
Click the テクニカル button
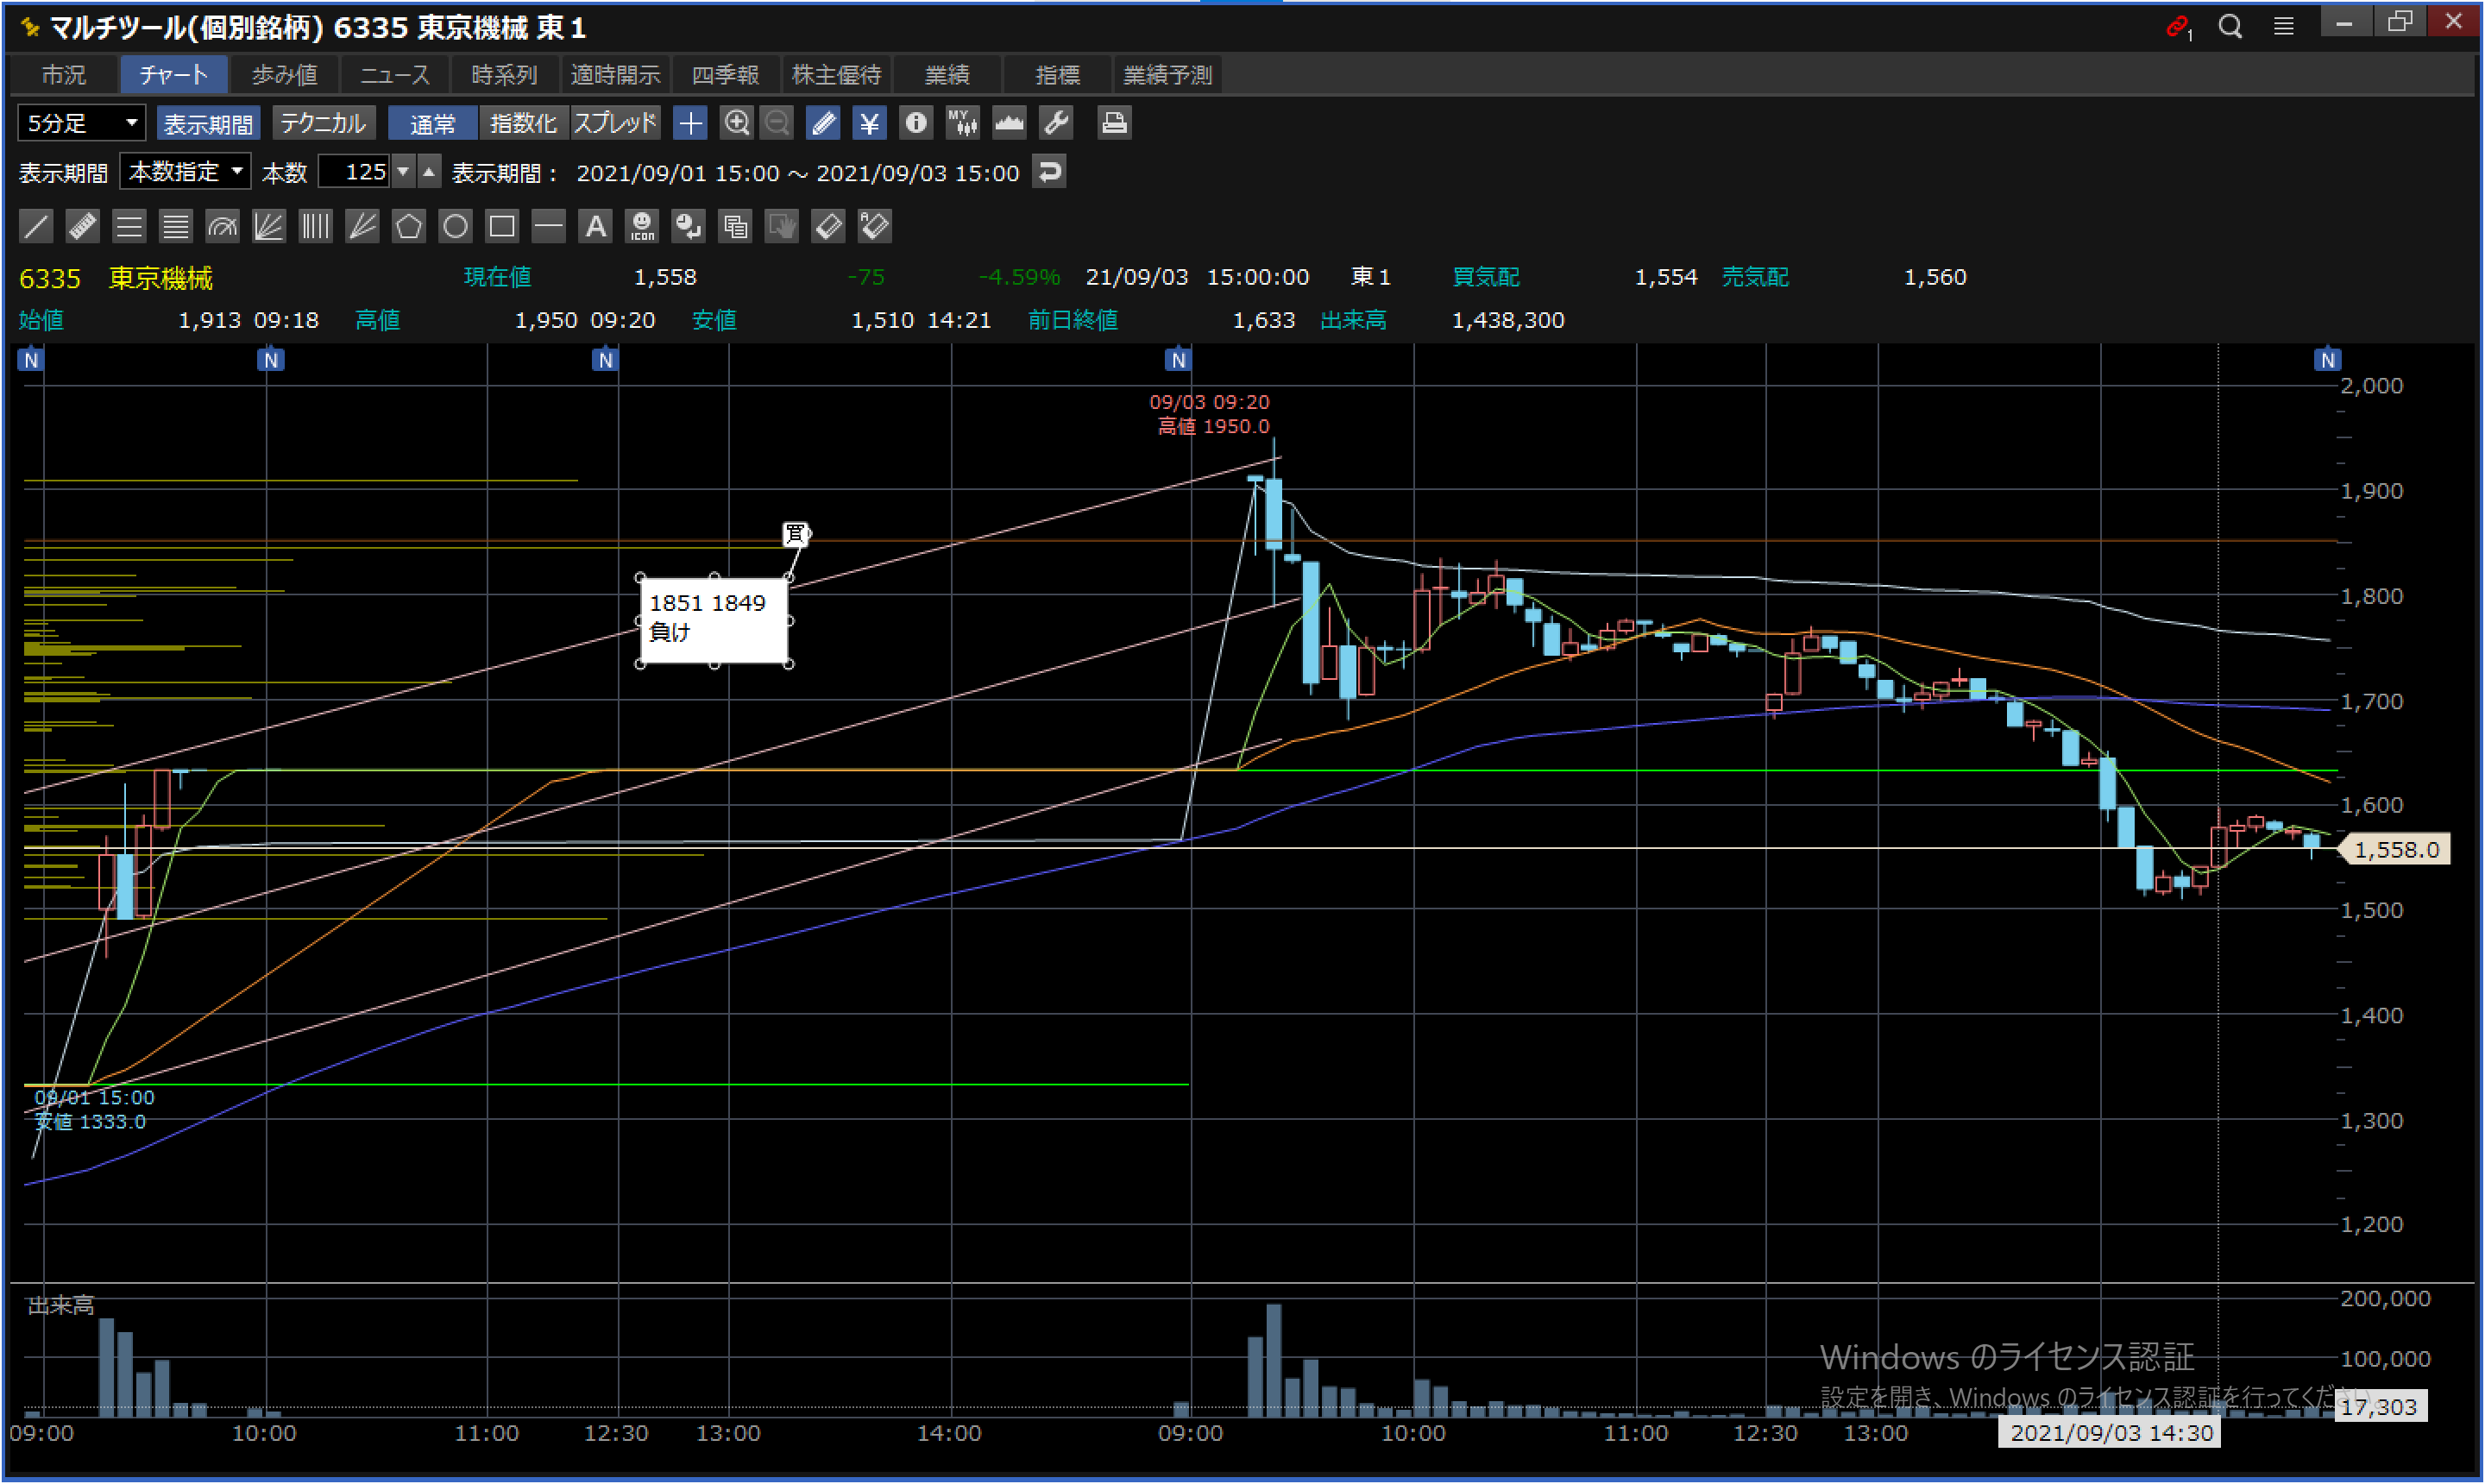pyautogui.click(x=323, y=123)
